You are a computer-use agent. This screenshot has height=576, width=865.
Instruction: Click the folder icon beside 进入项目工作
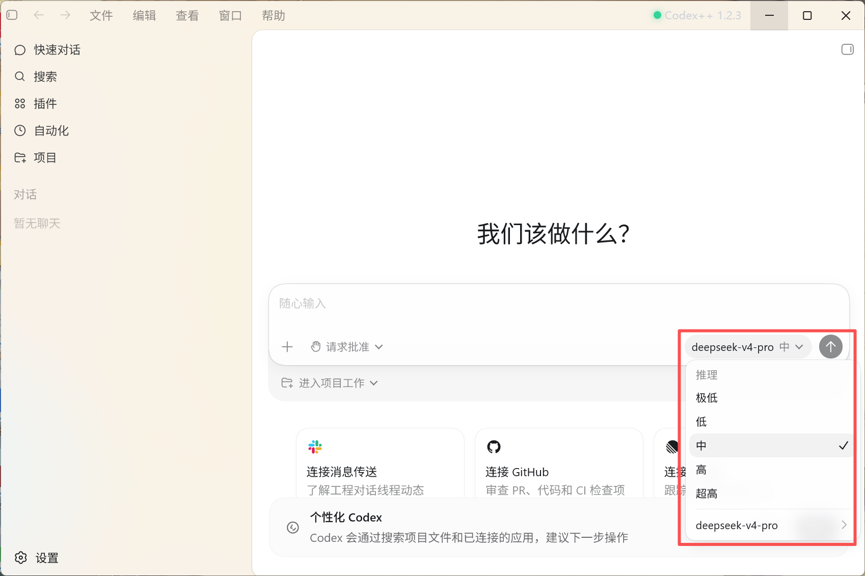(287, 383)
